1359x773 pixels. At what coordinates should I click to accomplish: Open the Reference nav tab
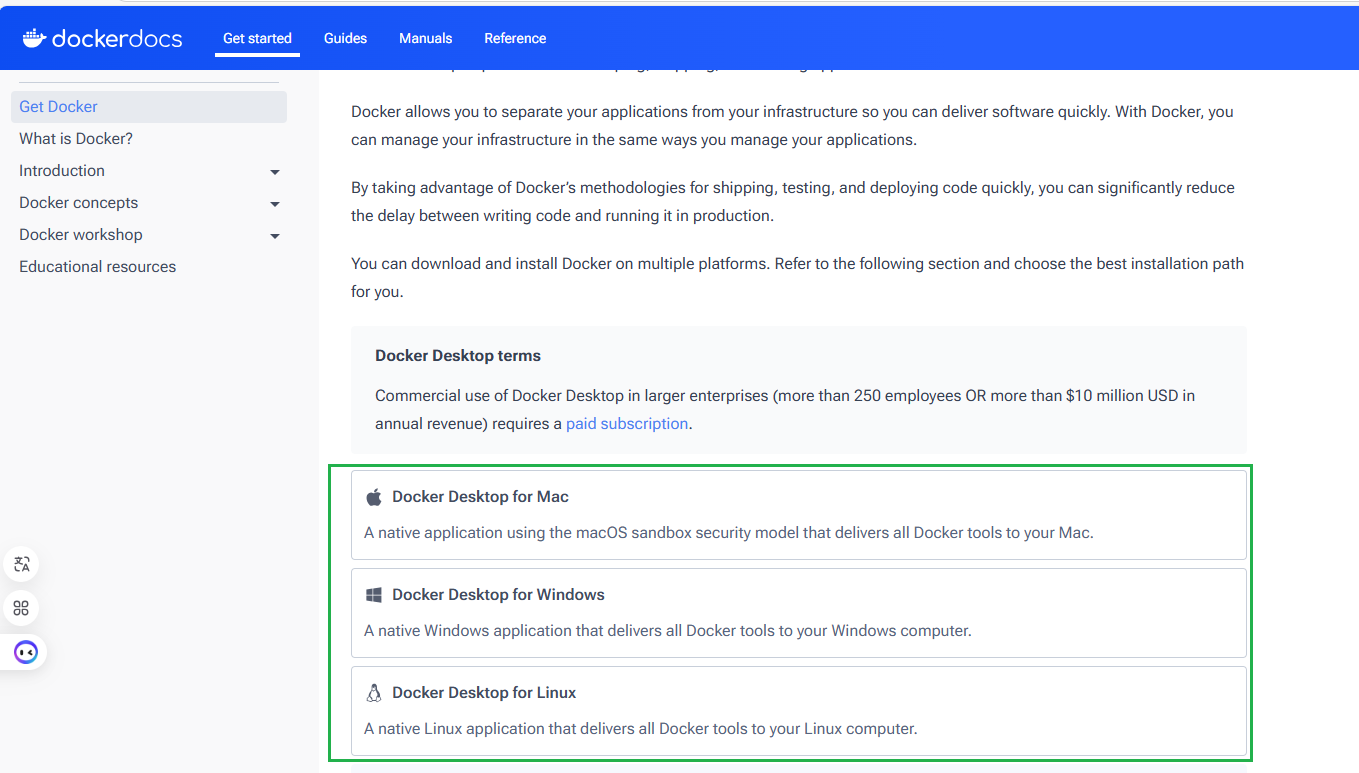click(x=515, y=38)
